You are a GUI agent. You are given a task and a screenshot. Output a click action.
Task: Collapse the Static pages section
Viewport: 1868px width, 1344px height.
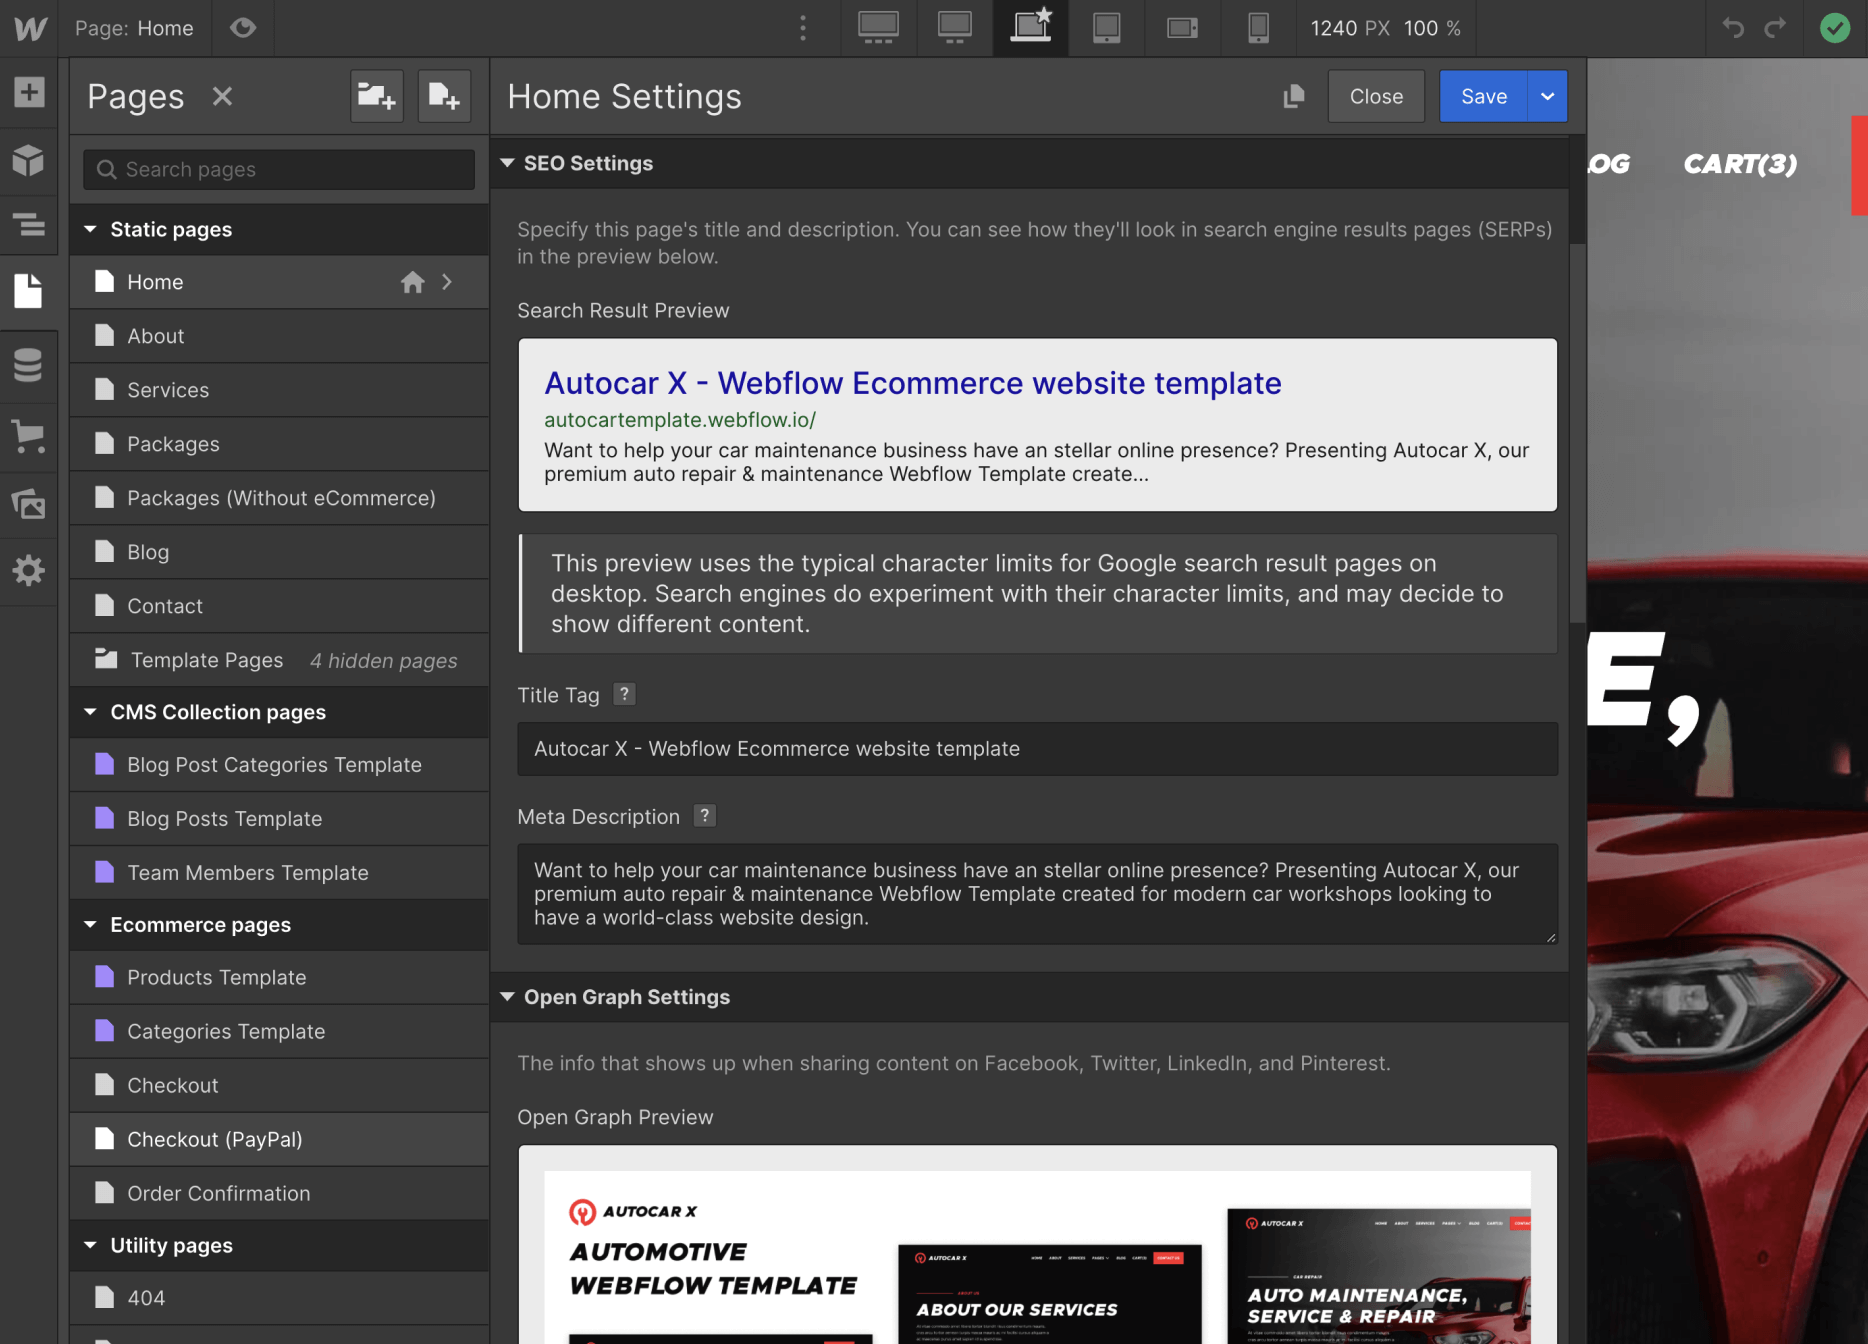(x=91, y=229)
